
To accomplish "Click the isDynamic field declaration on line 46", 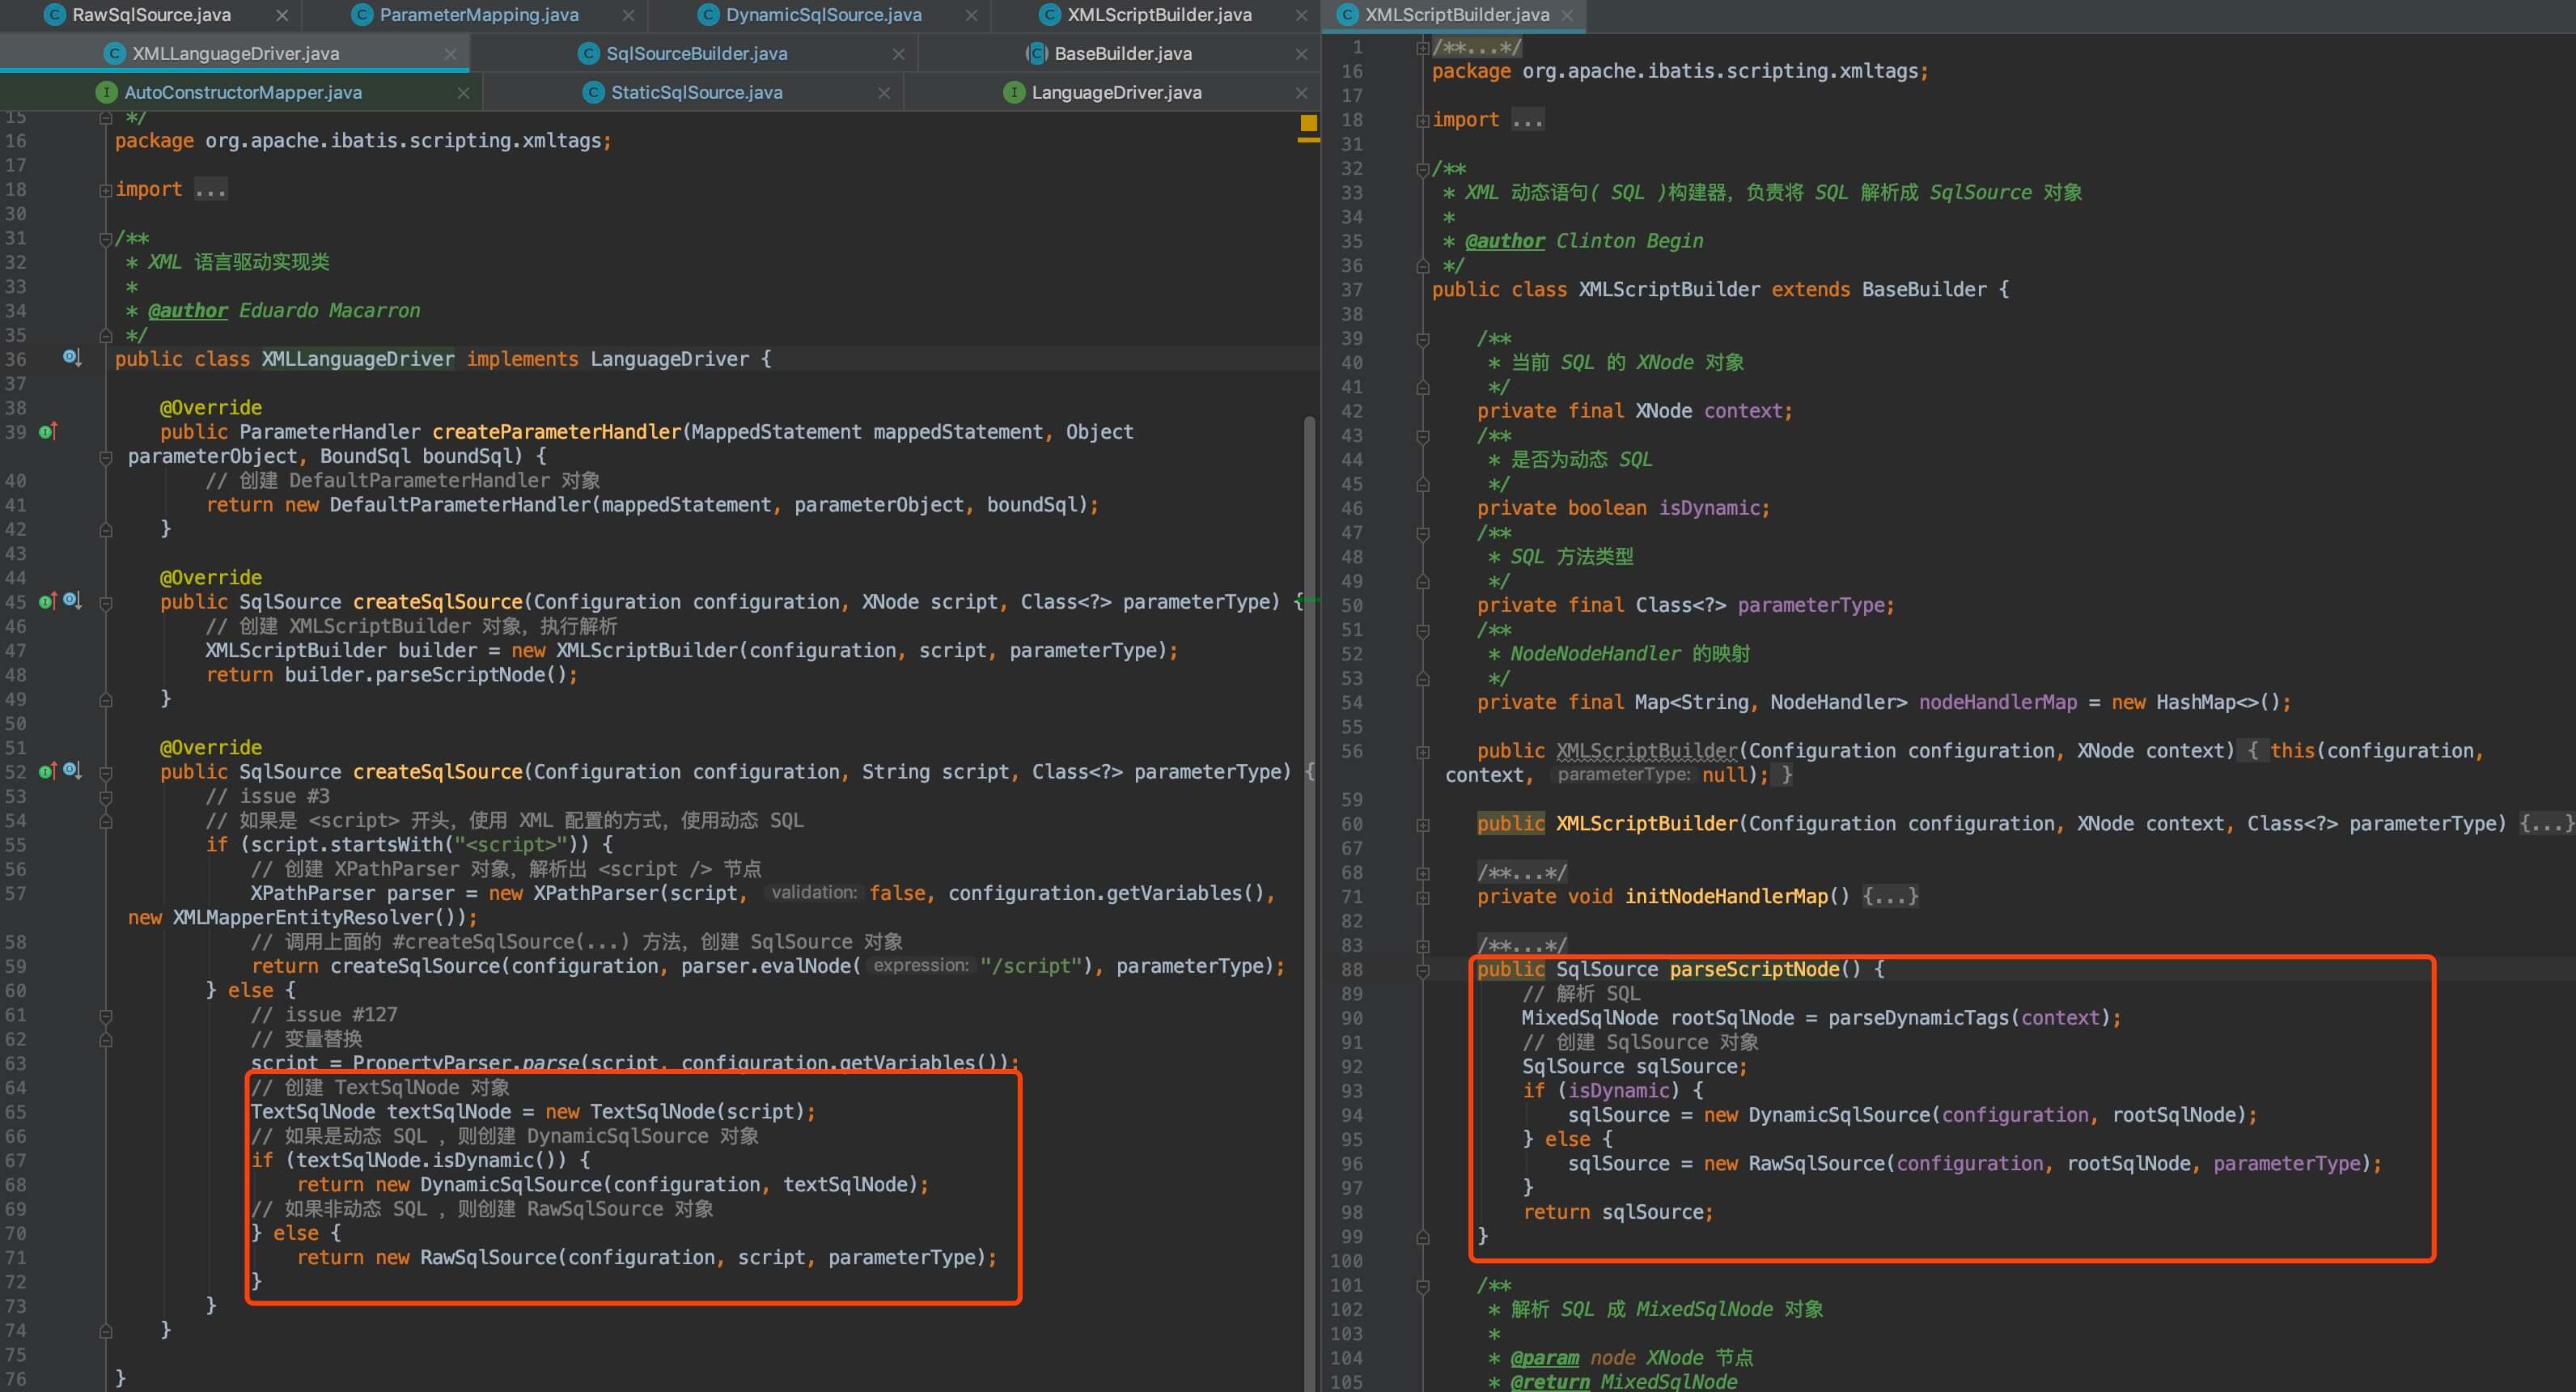I will (x=1709, y=508).
